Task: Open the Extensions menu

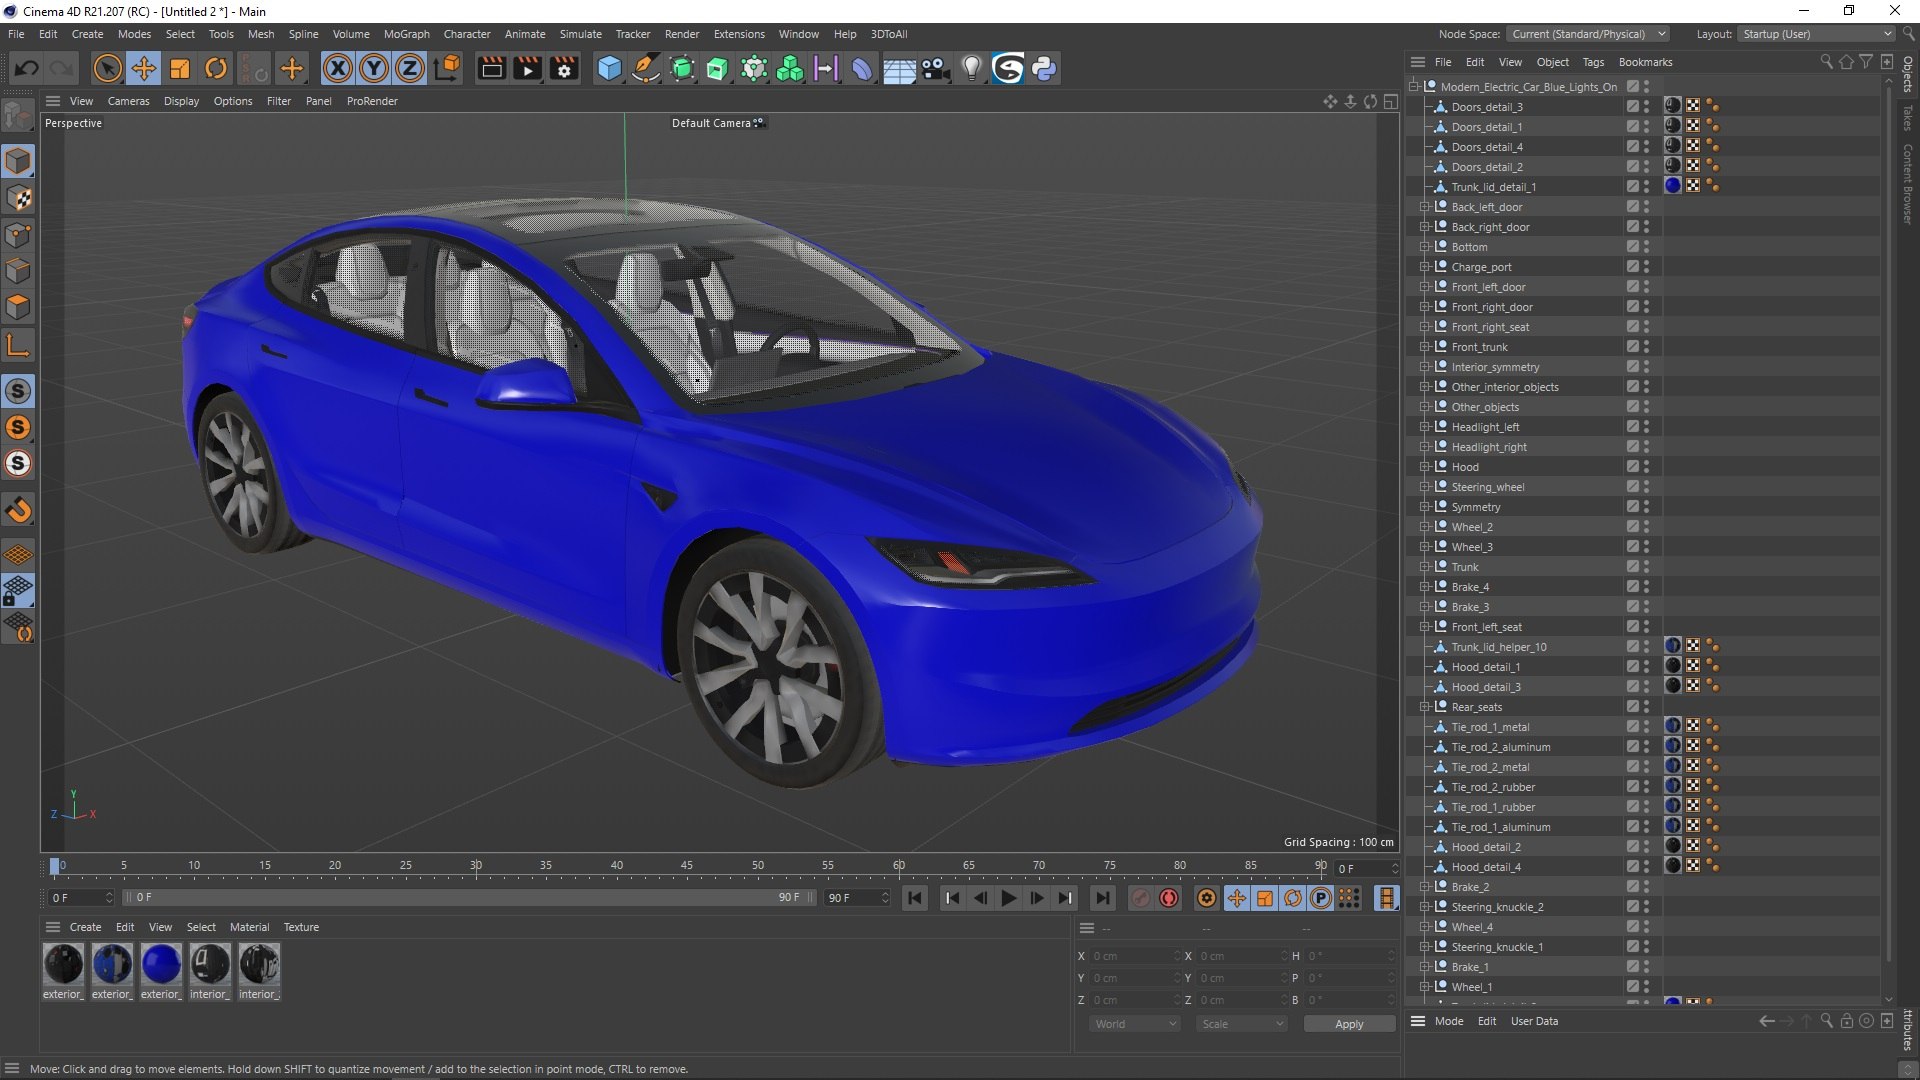Action: tap(739, 34)
